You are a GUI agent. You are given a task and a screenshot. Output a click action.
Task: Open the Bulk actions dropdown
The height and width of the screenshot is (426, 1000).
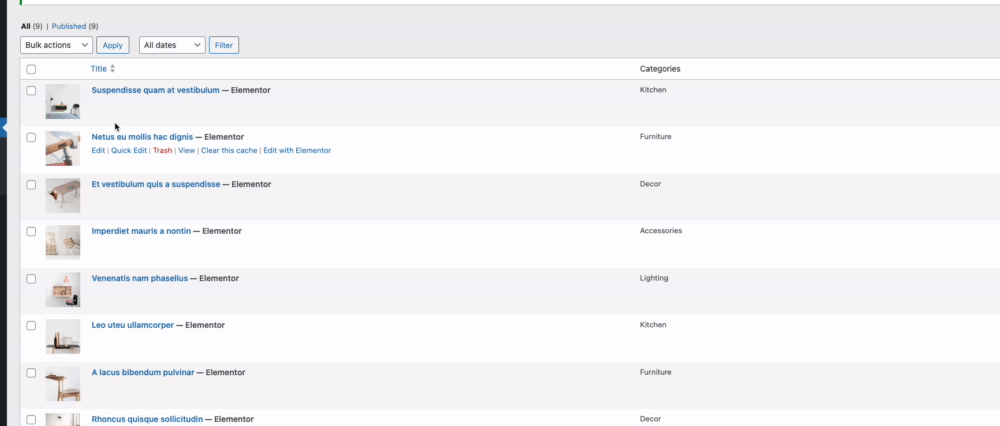56,45
